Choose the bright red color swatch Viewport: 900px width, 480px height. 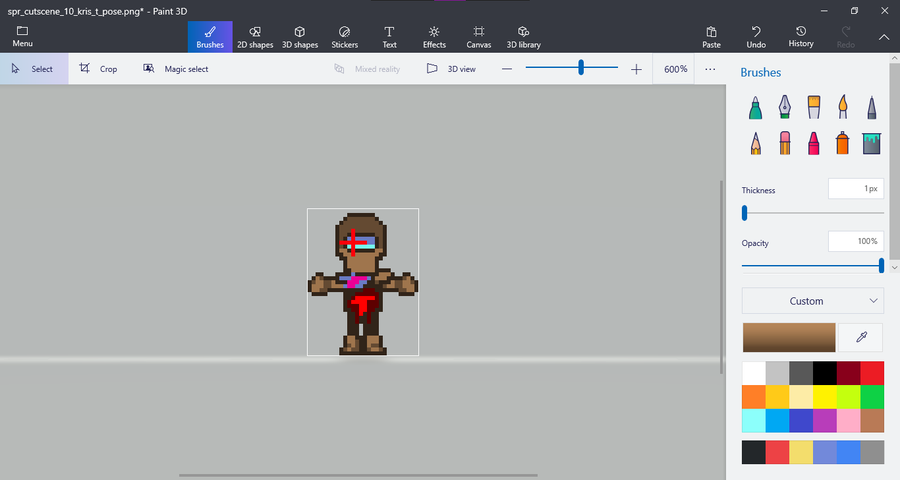872,373
